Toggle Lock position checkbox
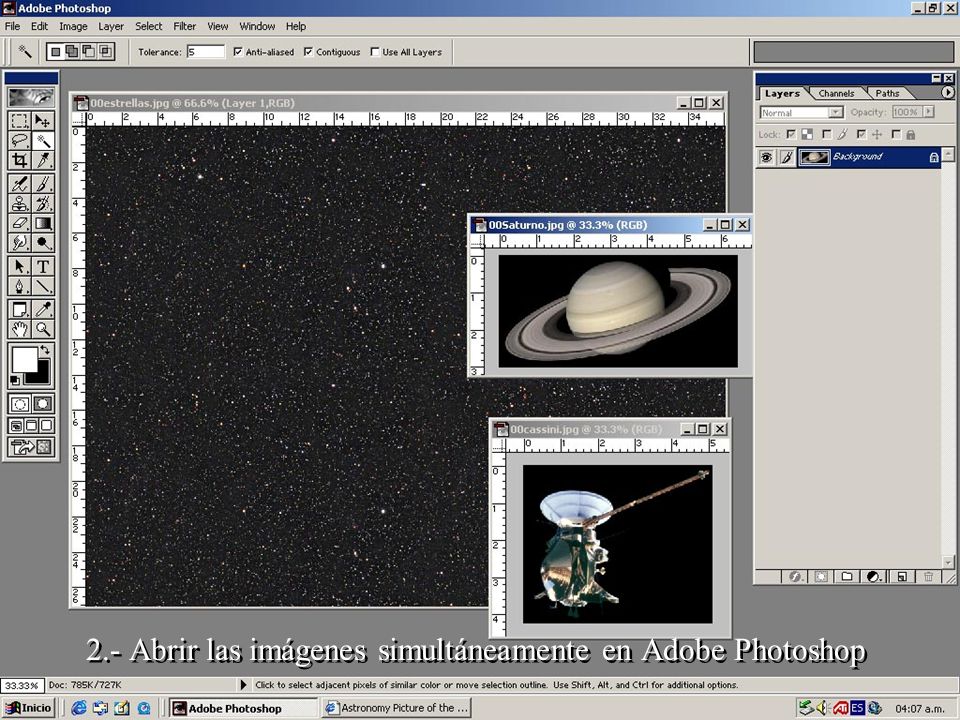This screenshot has height=720, width=960. pyautogui.click(x=861, y=134)
